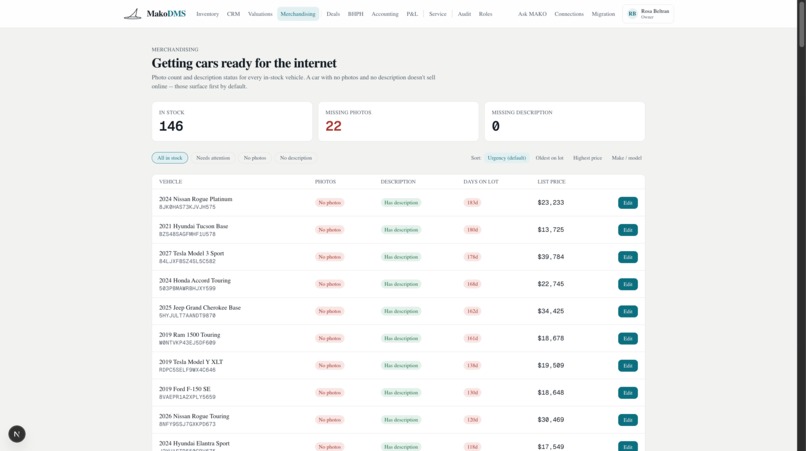806x451 pixels.
Task: Click days-on-lot badge for Jeep Grand Cherokee
Action: [472, 311]
